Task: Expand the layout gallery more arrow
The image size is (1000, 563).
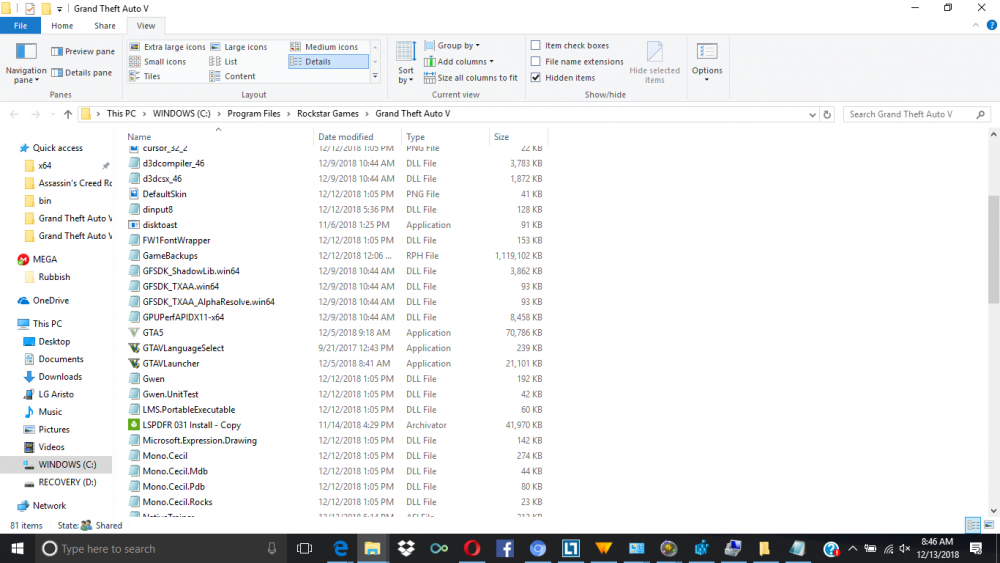Action: click(375, 77)
